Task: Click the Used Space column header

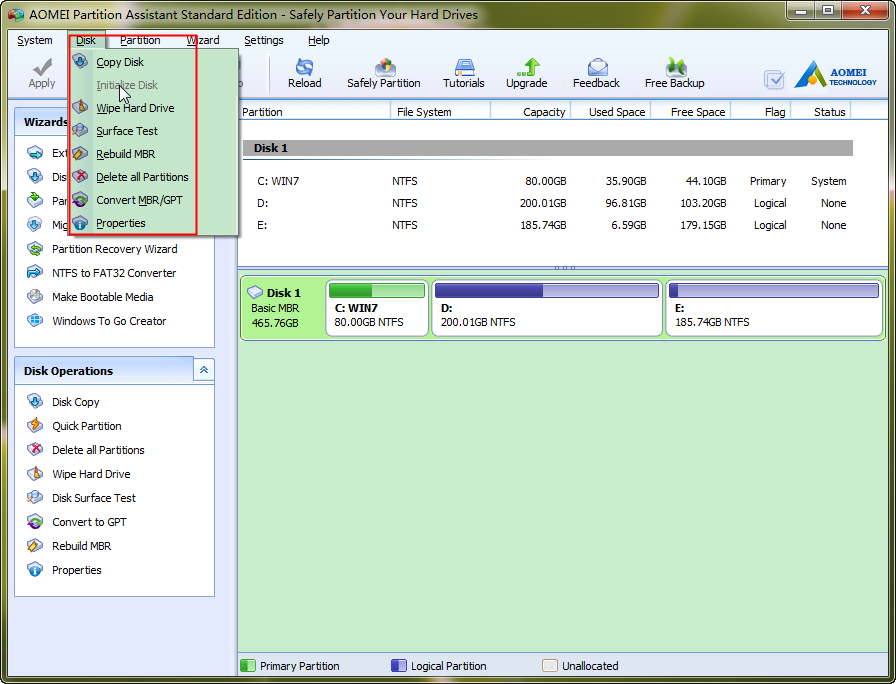Action: pyautogui.click(x=611, y=112)
